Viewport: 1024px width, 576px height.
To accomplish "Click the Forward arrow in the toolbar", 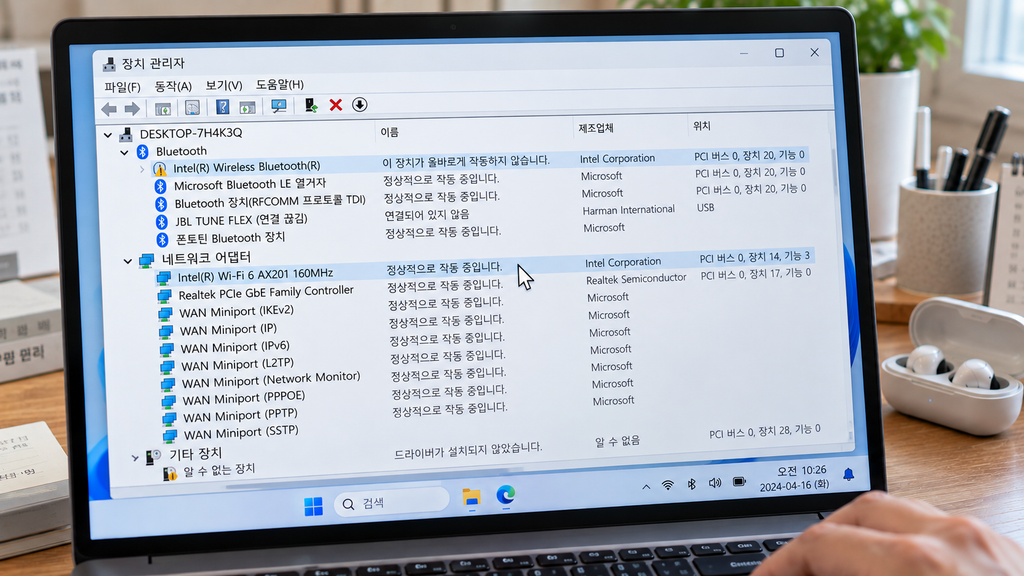I will pyautogui.click(x=132, y=108).
